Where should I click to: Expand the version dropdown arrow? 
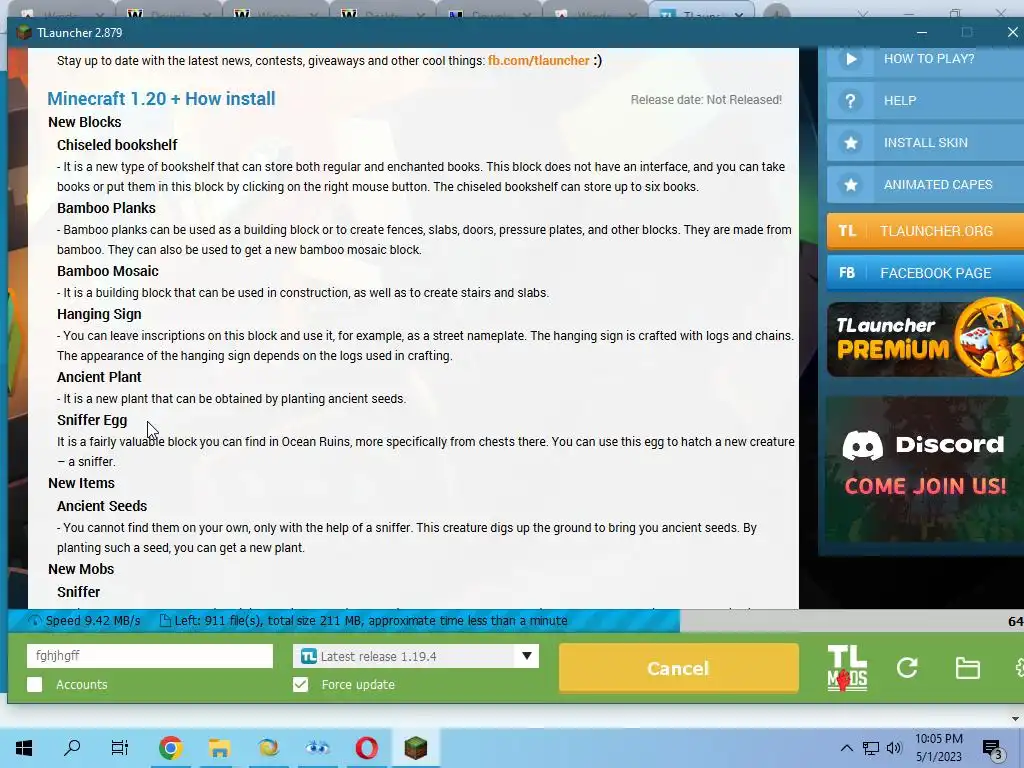(x=526, y=656)
